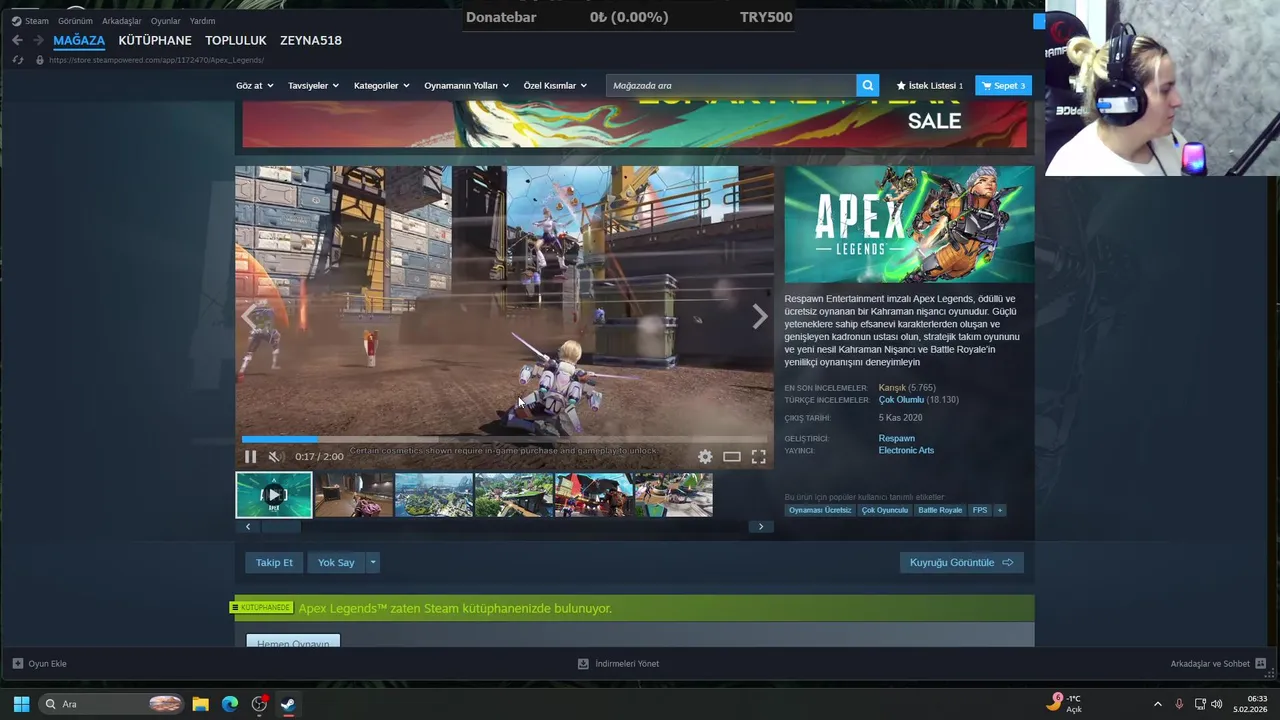Screen dimensions: 1280x720
Task: Show next media with right arrow overlay
Action: coord(759,316)
